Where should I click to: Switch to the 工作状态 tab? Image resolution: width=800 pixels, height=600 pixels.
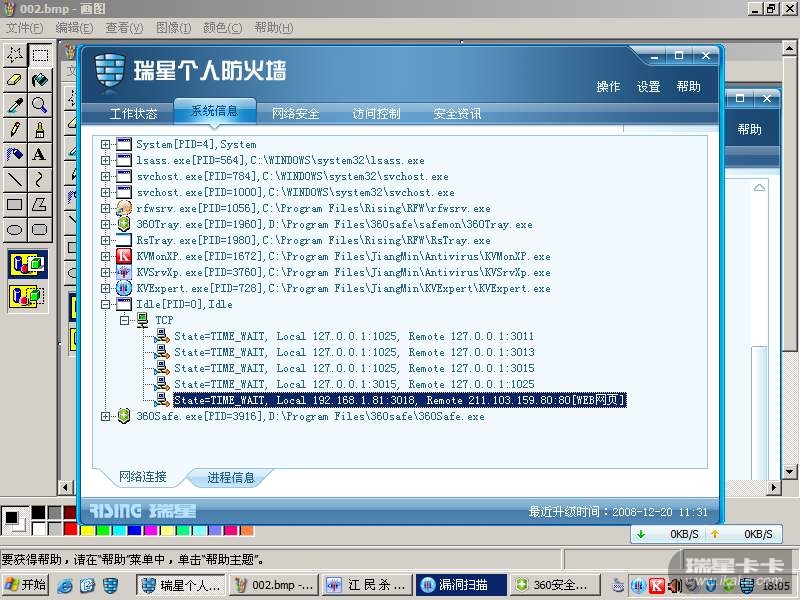(134, 113)
